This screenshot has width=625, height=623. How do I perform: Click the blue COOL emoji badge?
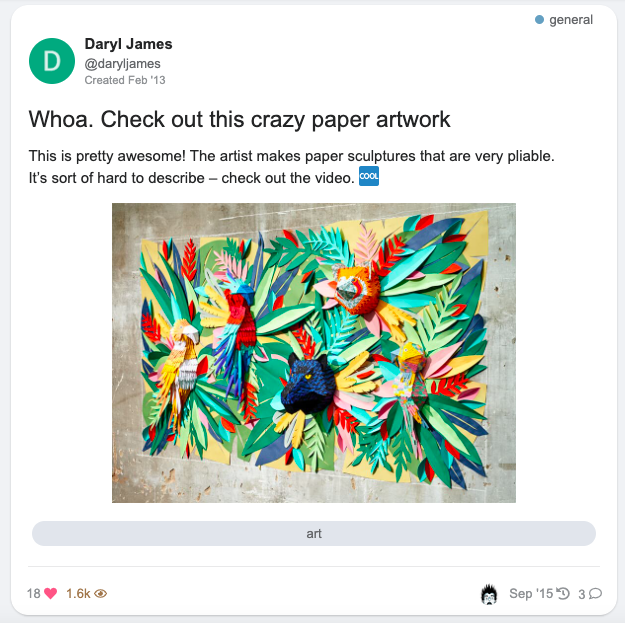pos(369,176)
